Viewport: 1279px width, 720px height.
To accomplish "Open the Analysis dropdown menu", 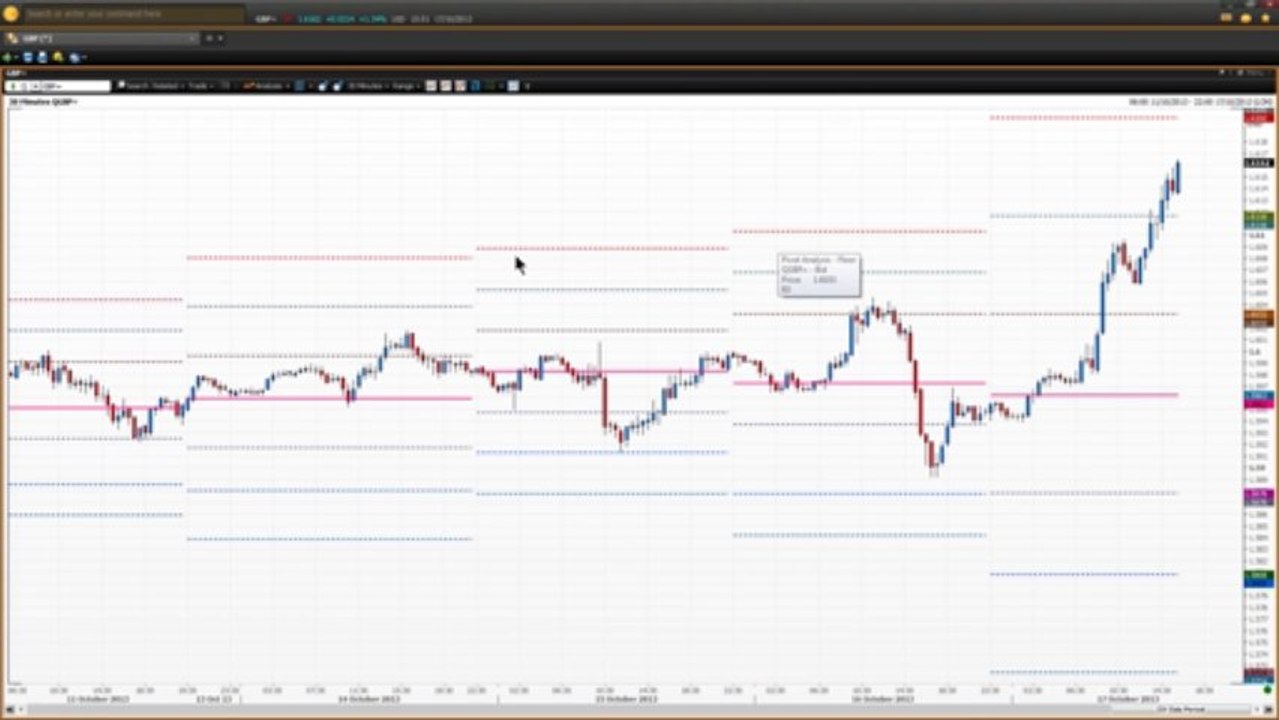I will click(x=265, y=86).
